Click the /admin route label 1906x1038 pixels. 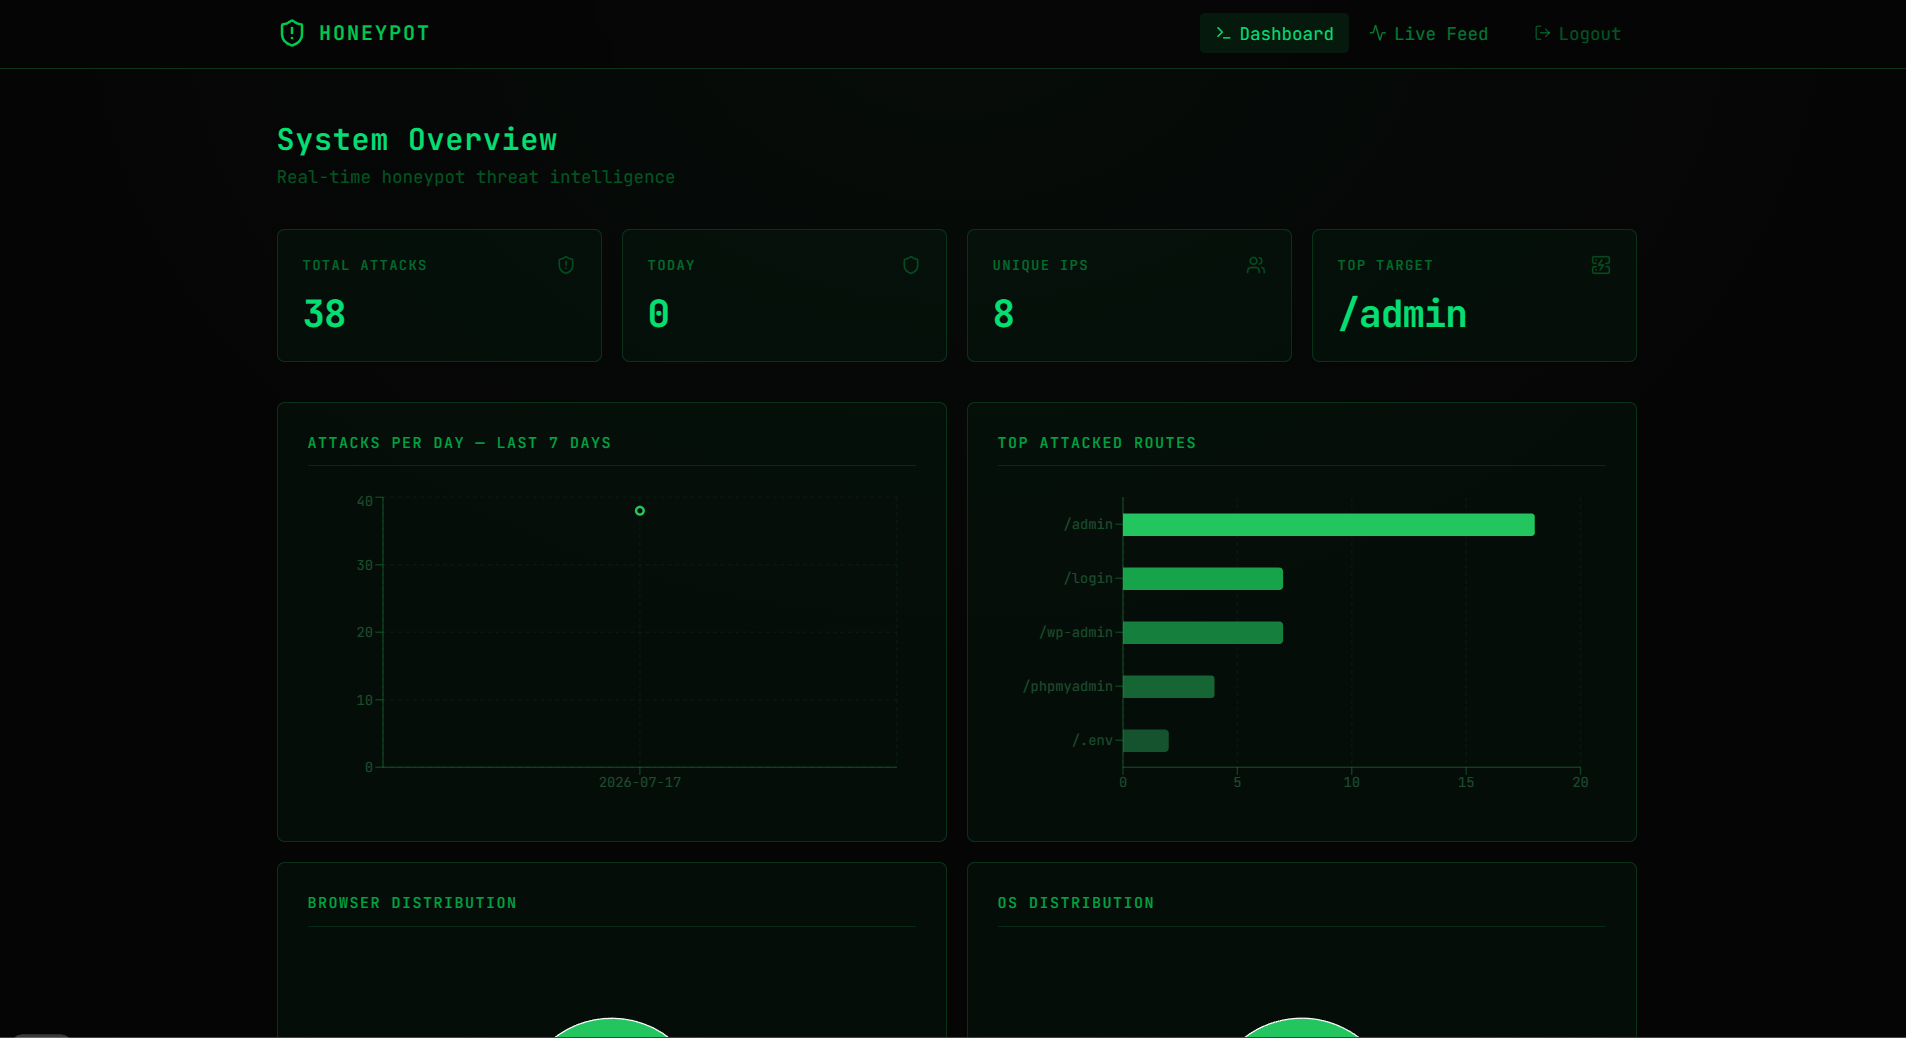1088,524
